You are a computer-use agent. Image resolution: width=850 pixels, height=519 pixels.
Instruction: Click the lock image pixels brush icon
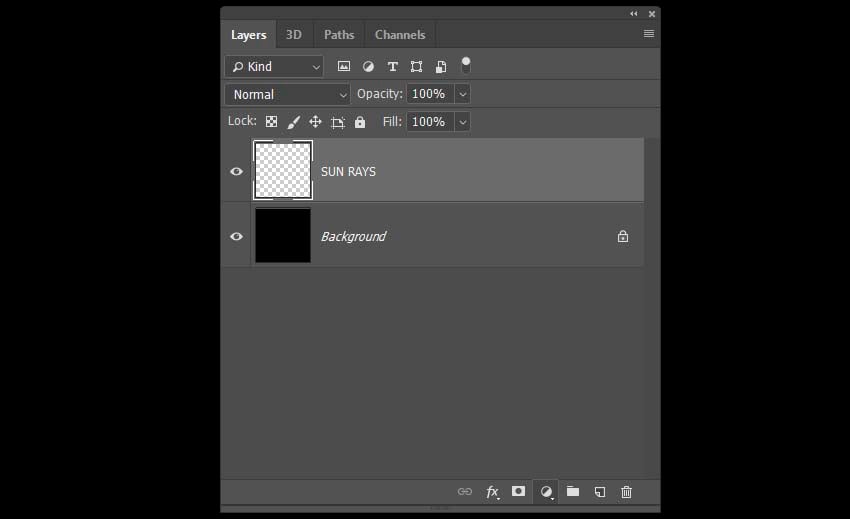point(294,122)
